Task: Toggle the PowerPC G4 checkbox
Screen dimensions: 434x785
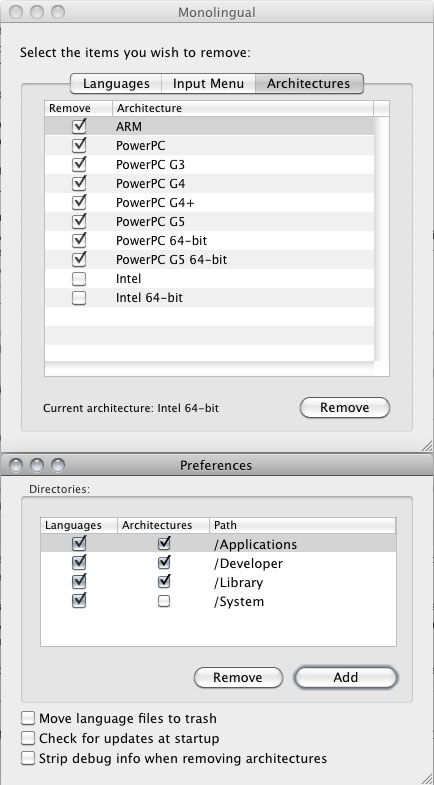Action: click(x=79, y=183)
